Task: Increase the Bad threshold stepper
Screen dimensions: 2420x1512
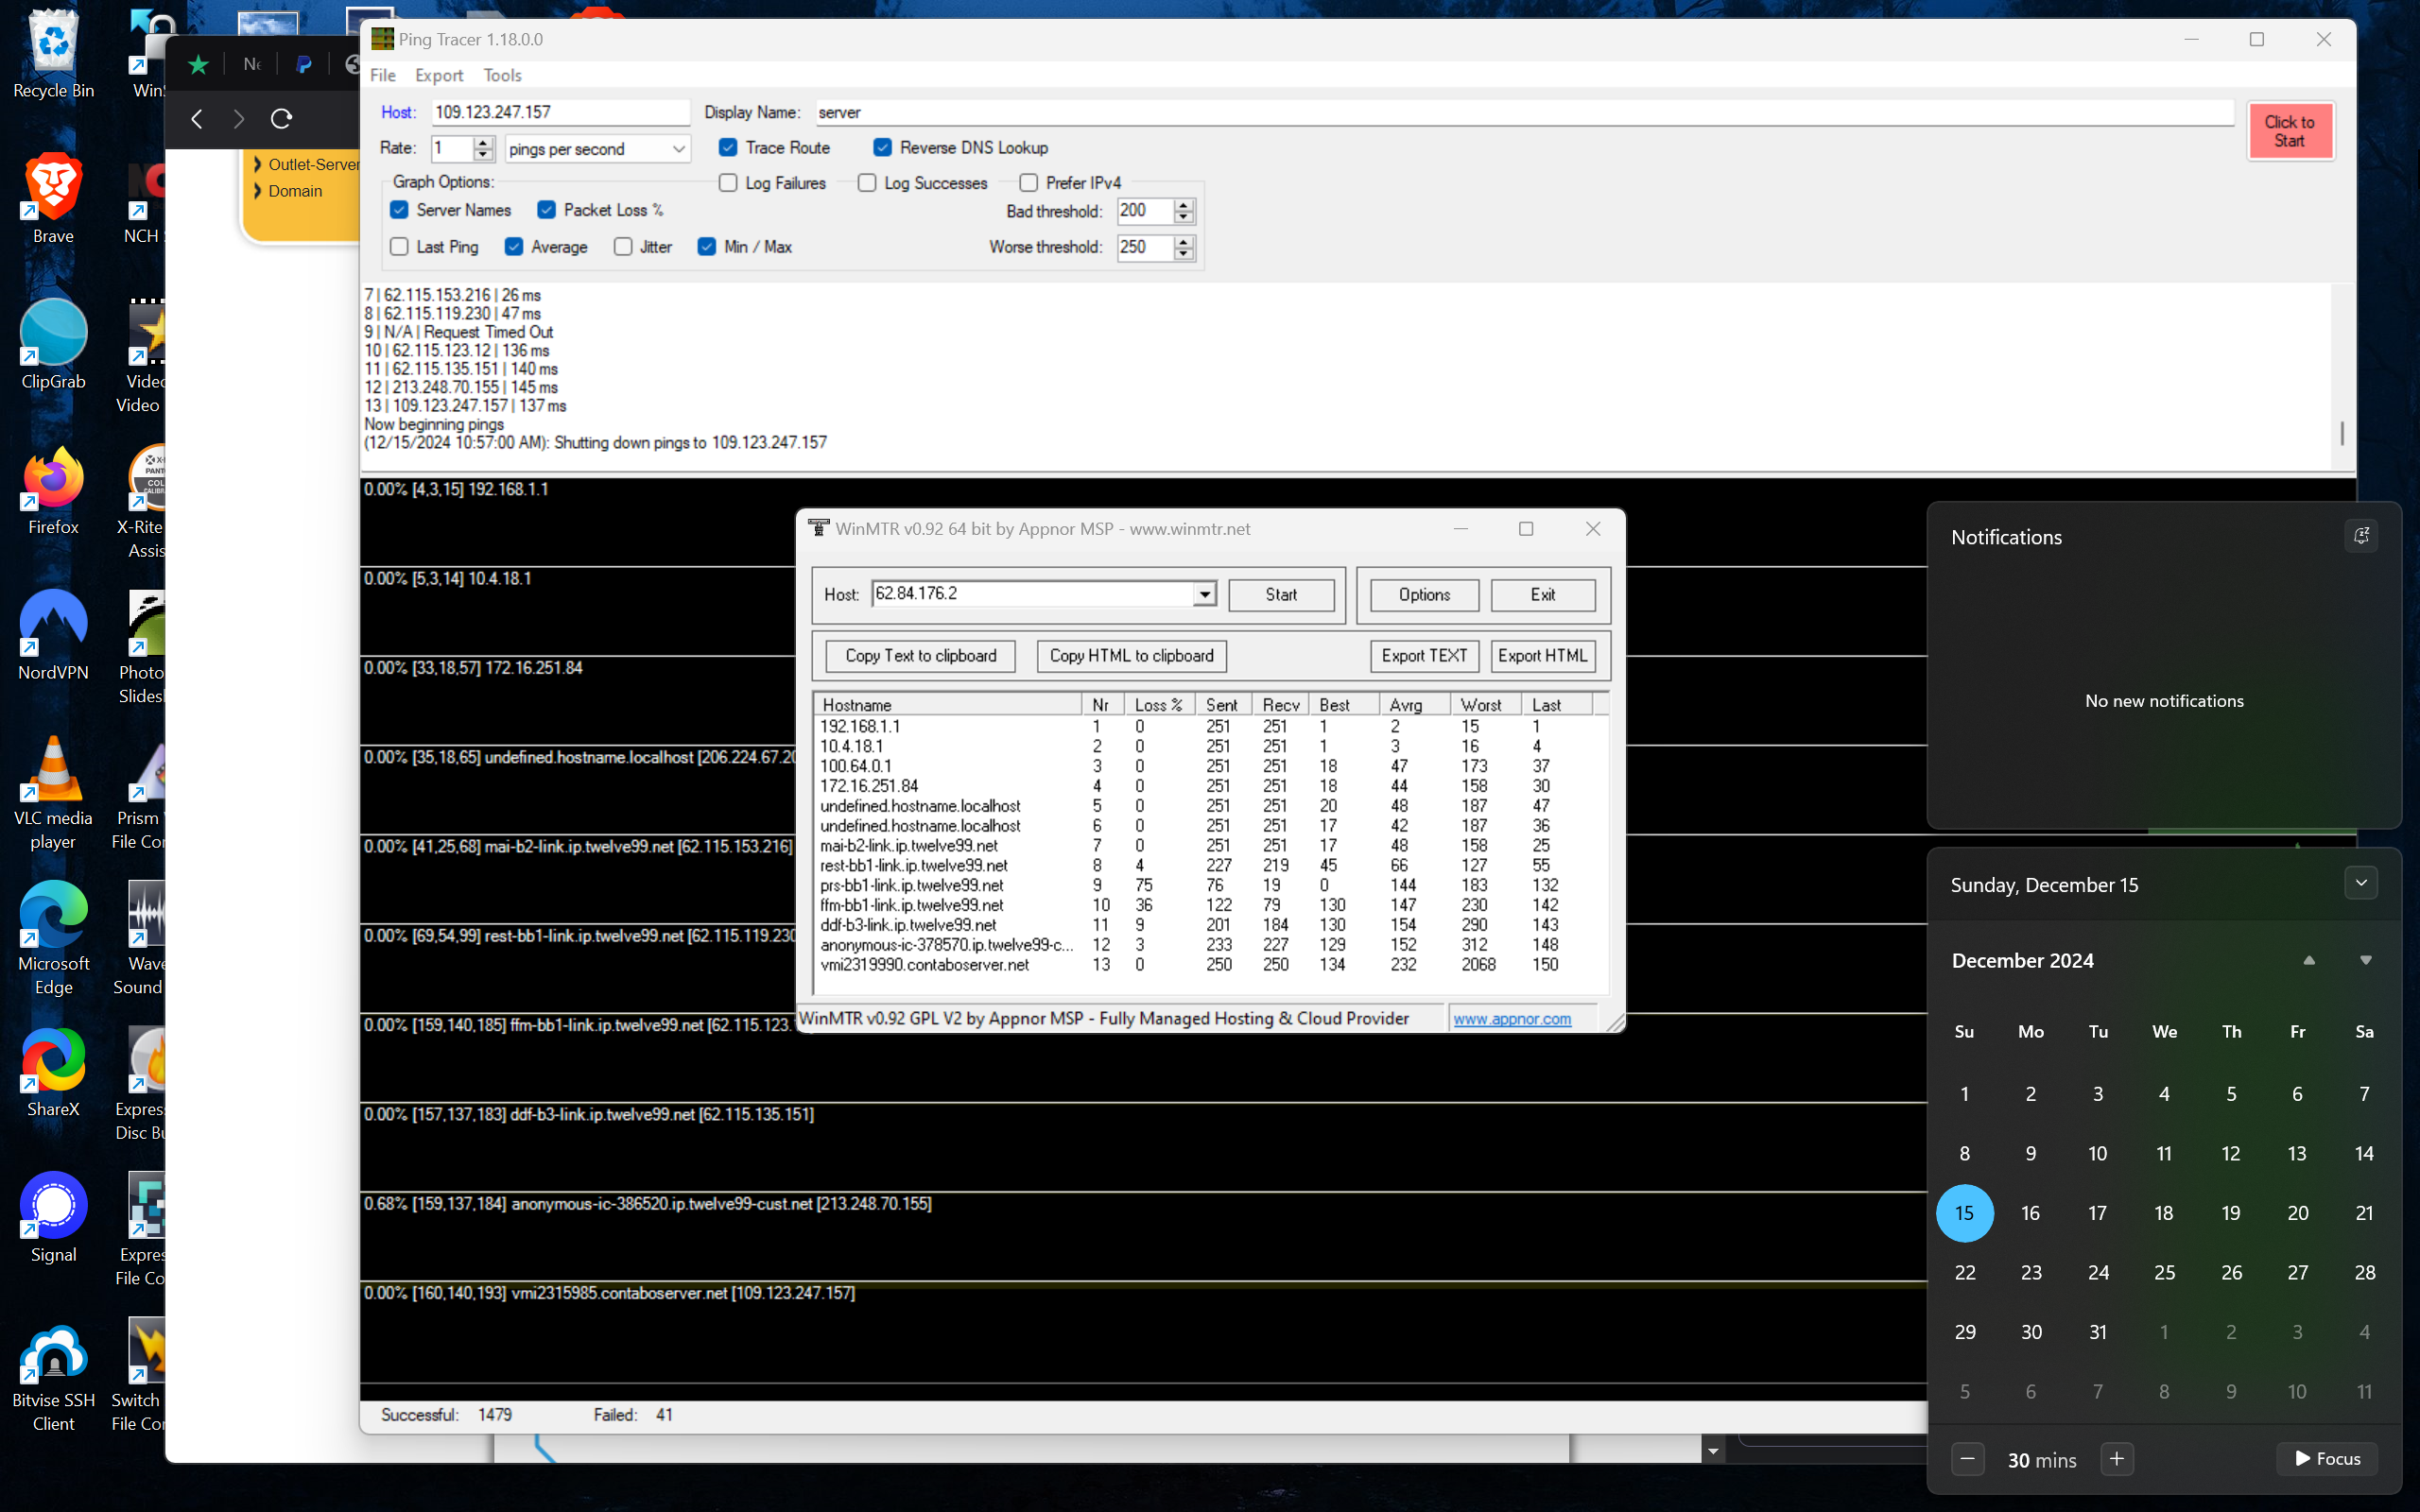Action: 1184,206
